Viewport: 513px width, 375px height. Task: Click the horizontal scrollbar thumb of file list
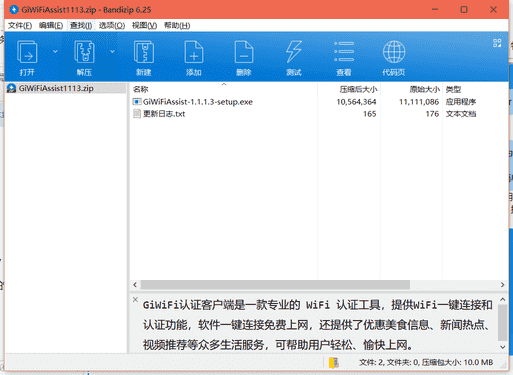pyautogui.click(x=275, y=285)
